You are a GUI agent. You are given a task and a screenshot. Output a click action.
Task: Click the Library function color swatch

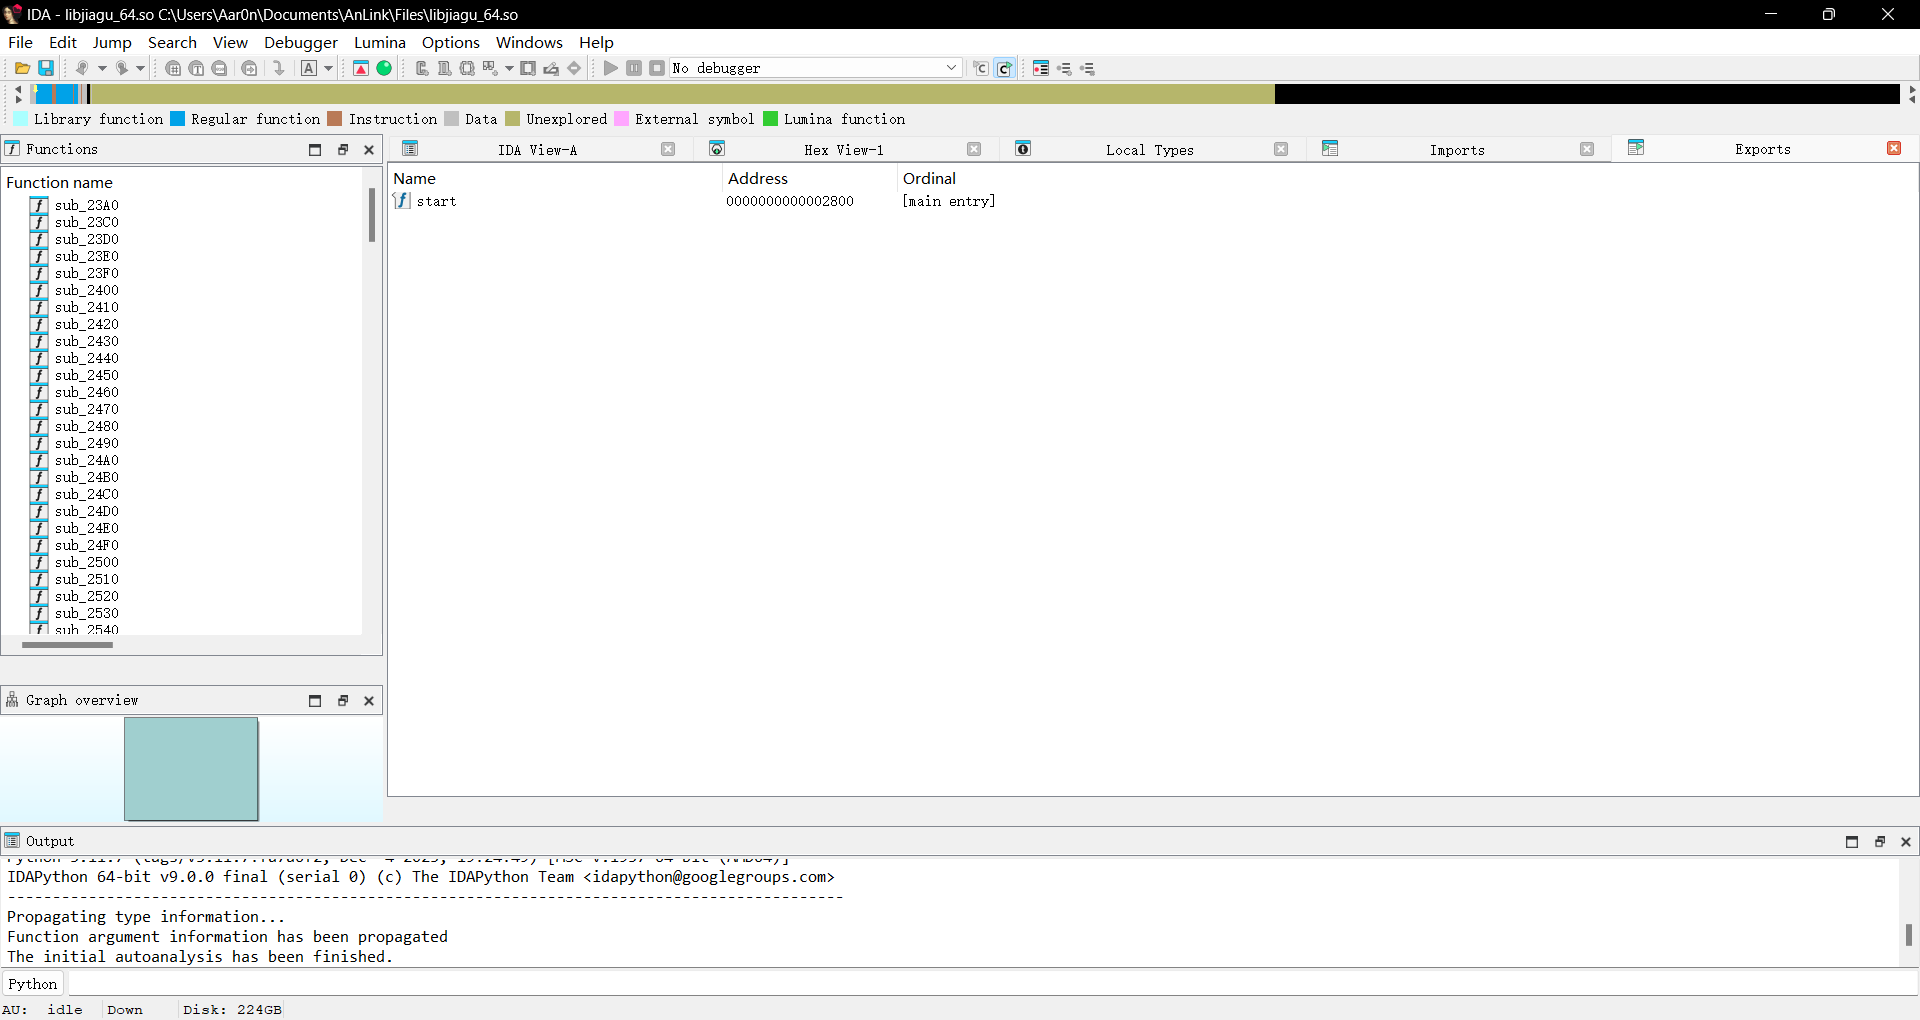coord(21,118)
